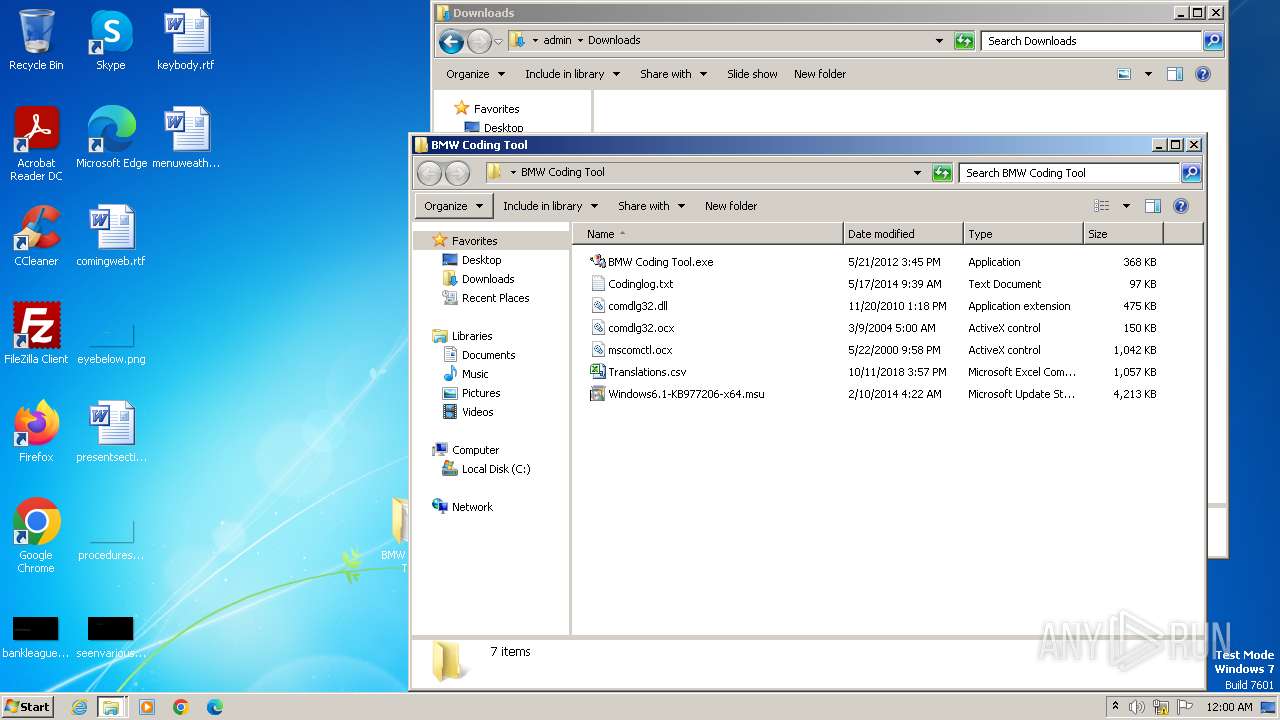Click Search Downloads input field
1280x720 pixels.
1091,41
